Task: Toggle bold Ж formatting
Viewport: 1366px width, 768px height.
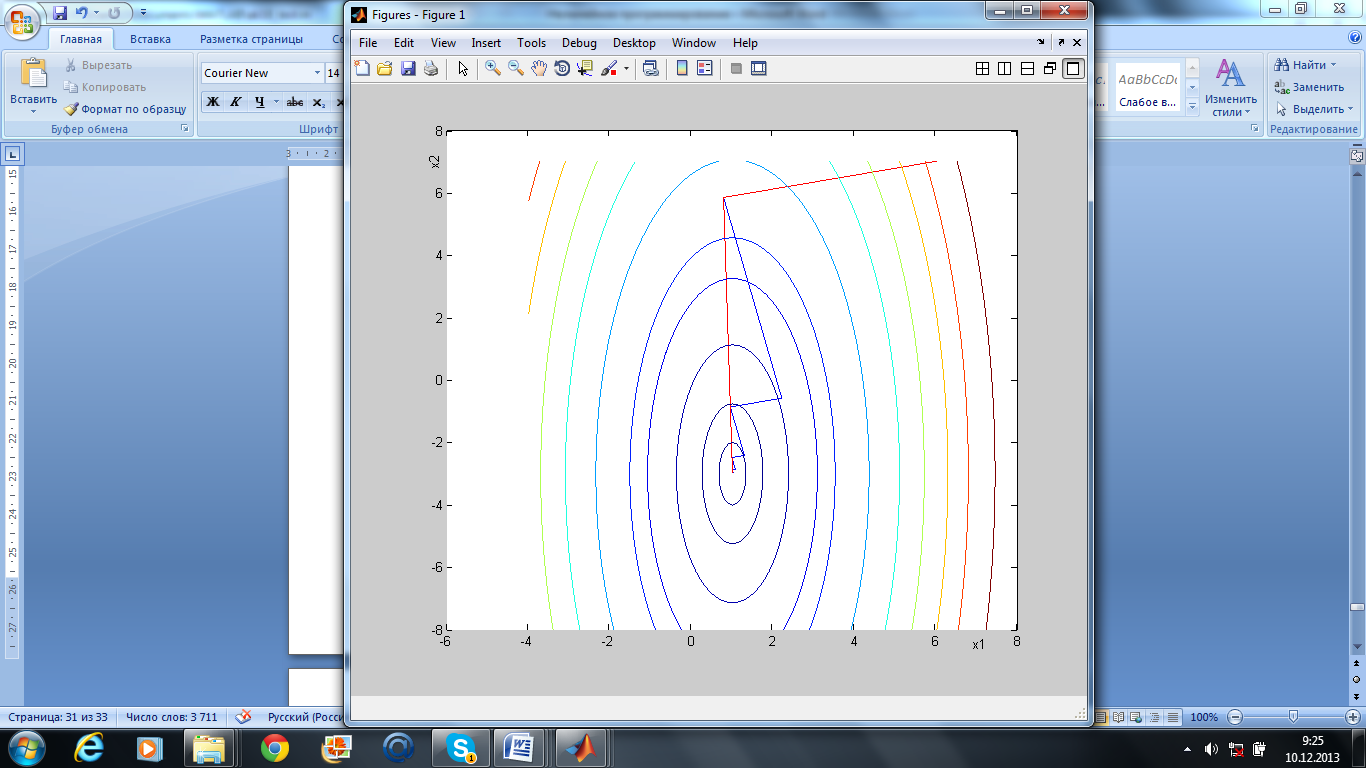Action: 213,102
